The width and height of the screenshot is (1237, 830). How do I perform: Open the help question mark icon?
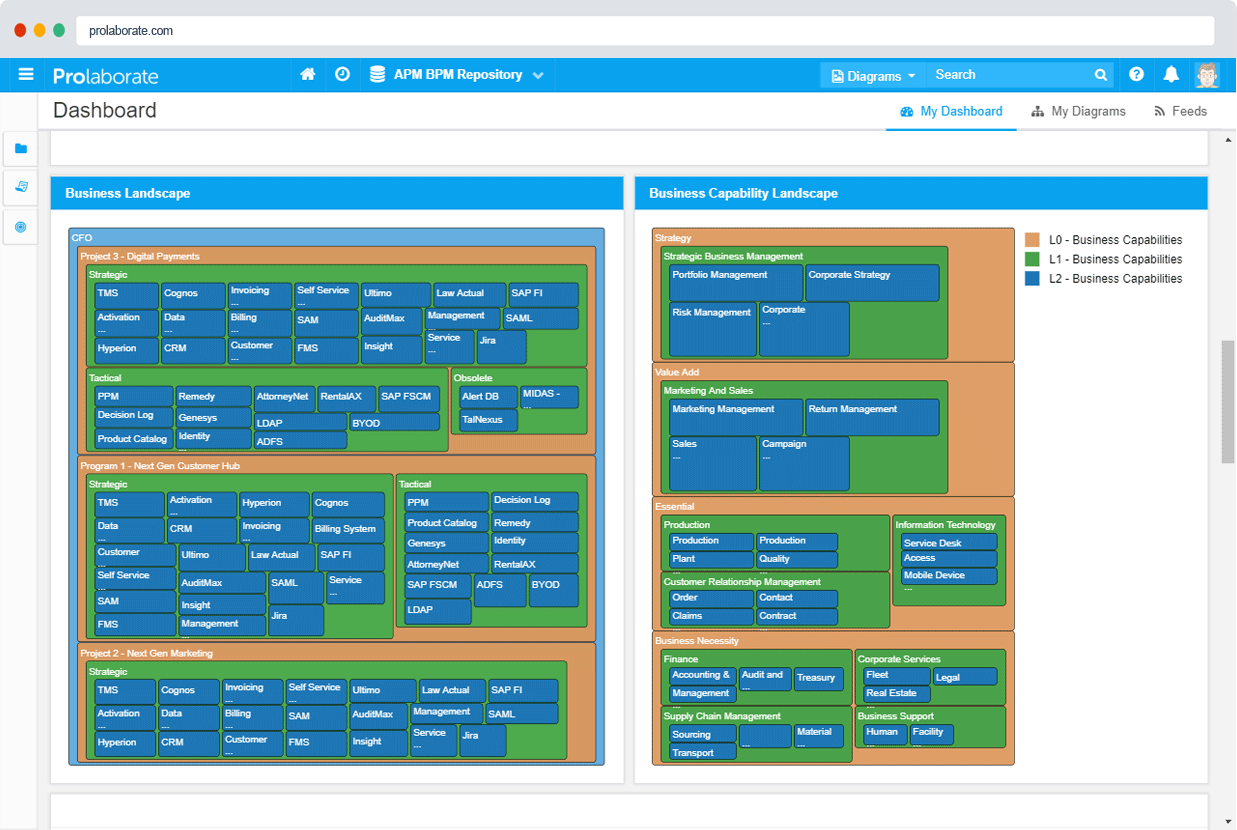pos(1136,75)
